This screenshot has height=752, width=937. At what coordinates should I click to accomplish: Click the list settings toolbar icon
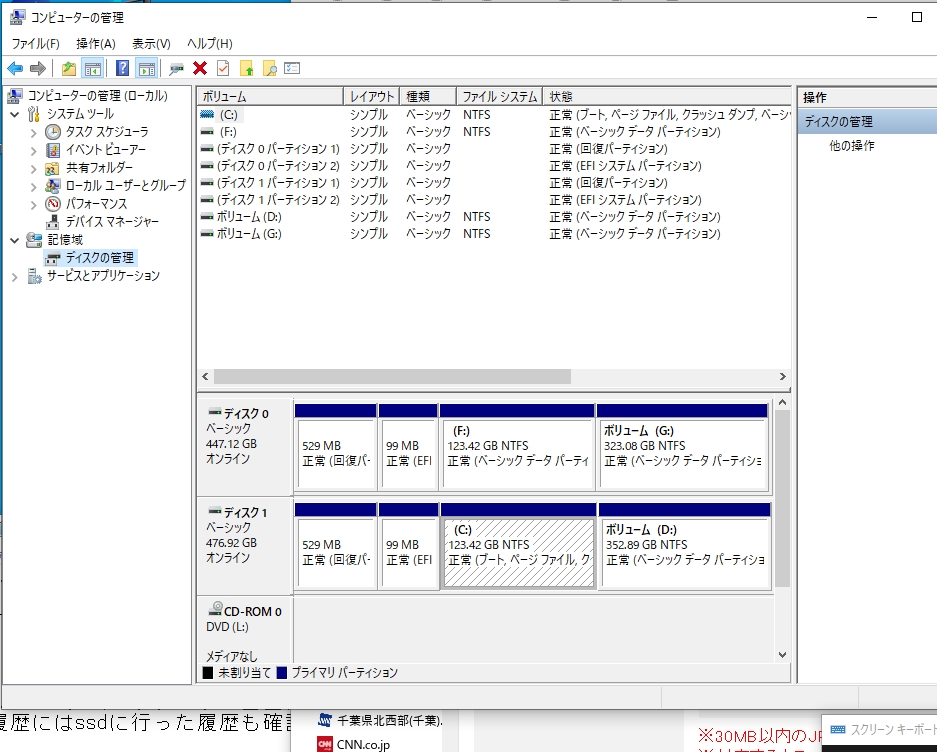292,69
